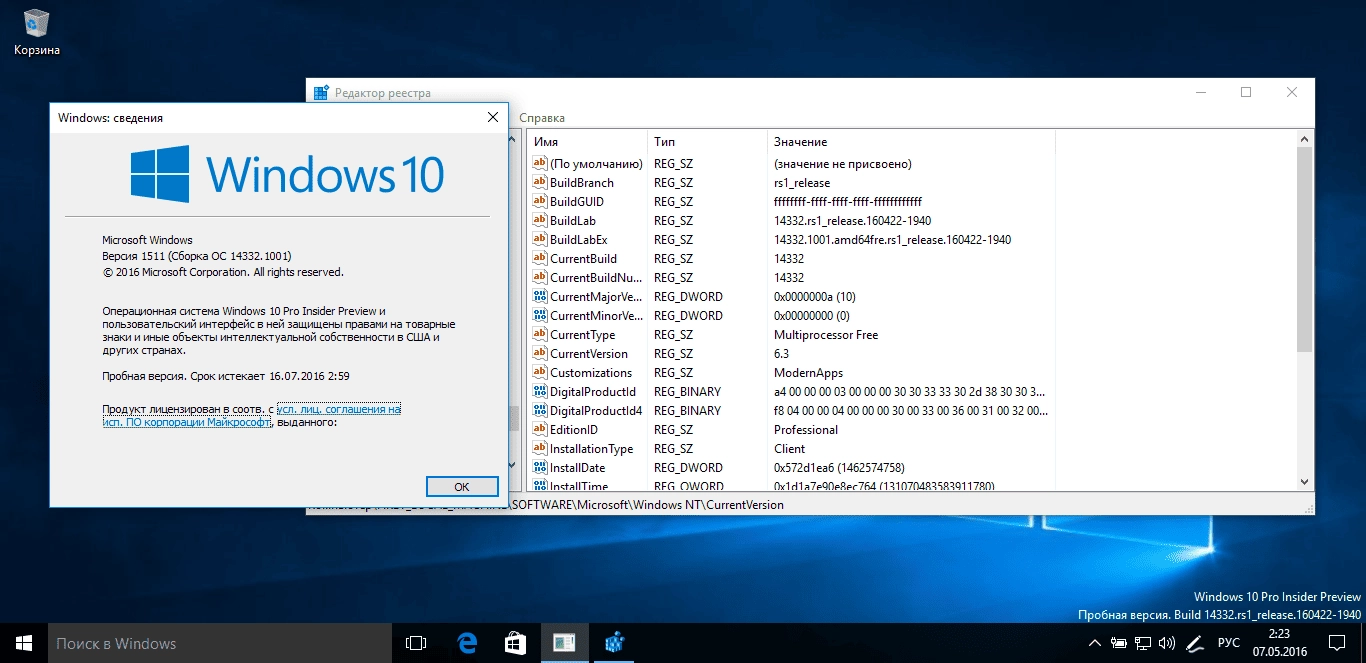The image size is (1366, 663).
Task: Select the BuildBranch value icon
Action: pyautogui.click(x=539, y=183)
